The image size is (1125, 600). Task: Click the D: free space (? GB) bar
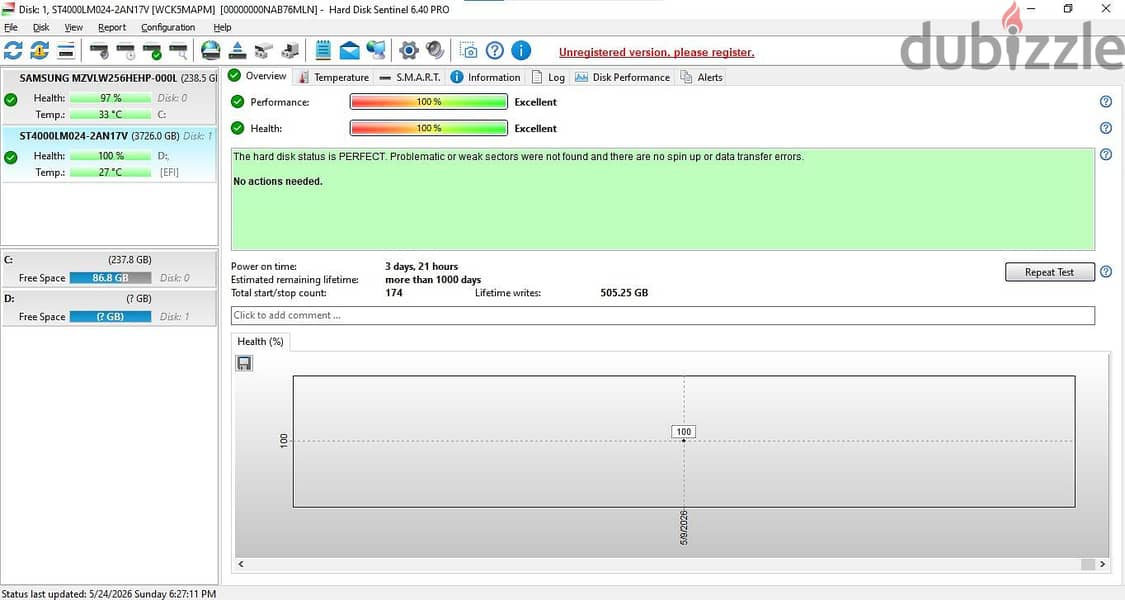pos(110,317)
